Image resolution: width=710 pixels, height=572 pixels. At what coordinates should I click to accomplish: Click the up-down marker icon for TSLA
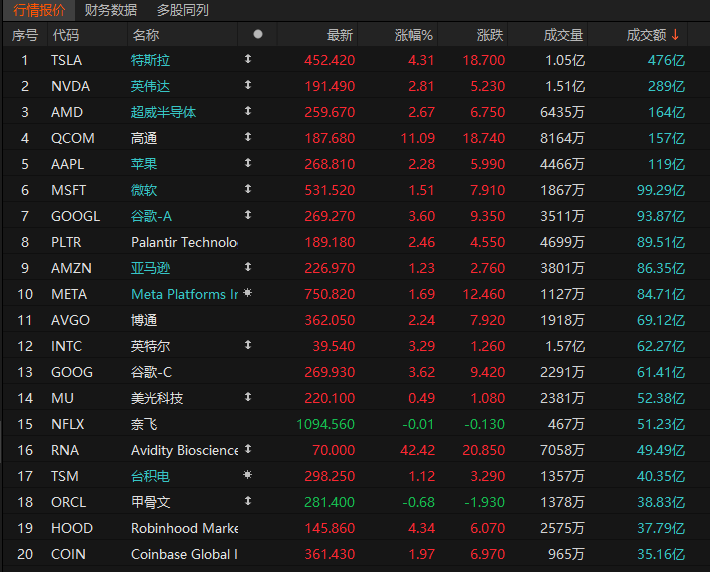[248, 59]
